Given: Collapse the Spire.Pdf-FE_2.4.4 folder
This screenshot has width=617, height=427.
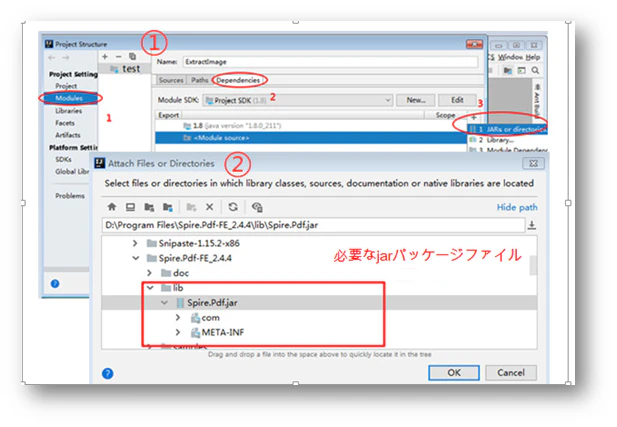Looking at the screenshot, I should pyautogui.click(x=136, y=258).
